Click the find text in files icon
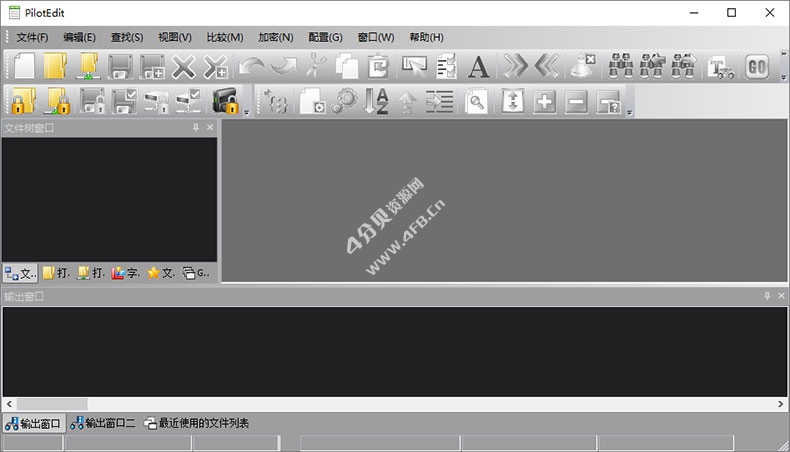This screenshot has width=790, height=452. pyautogui.click(x=721, y=67)
